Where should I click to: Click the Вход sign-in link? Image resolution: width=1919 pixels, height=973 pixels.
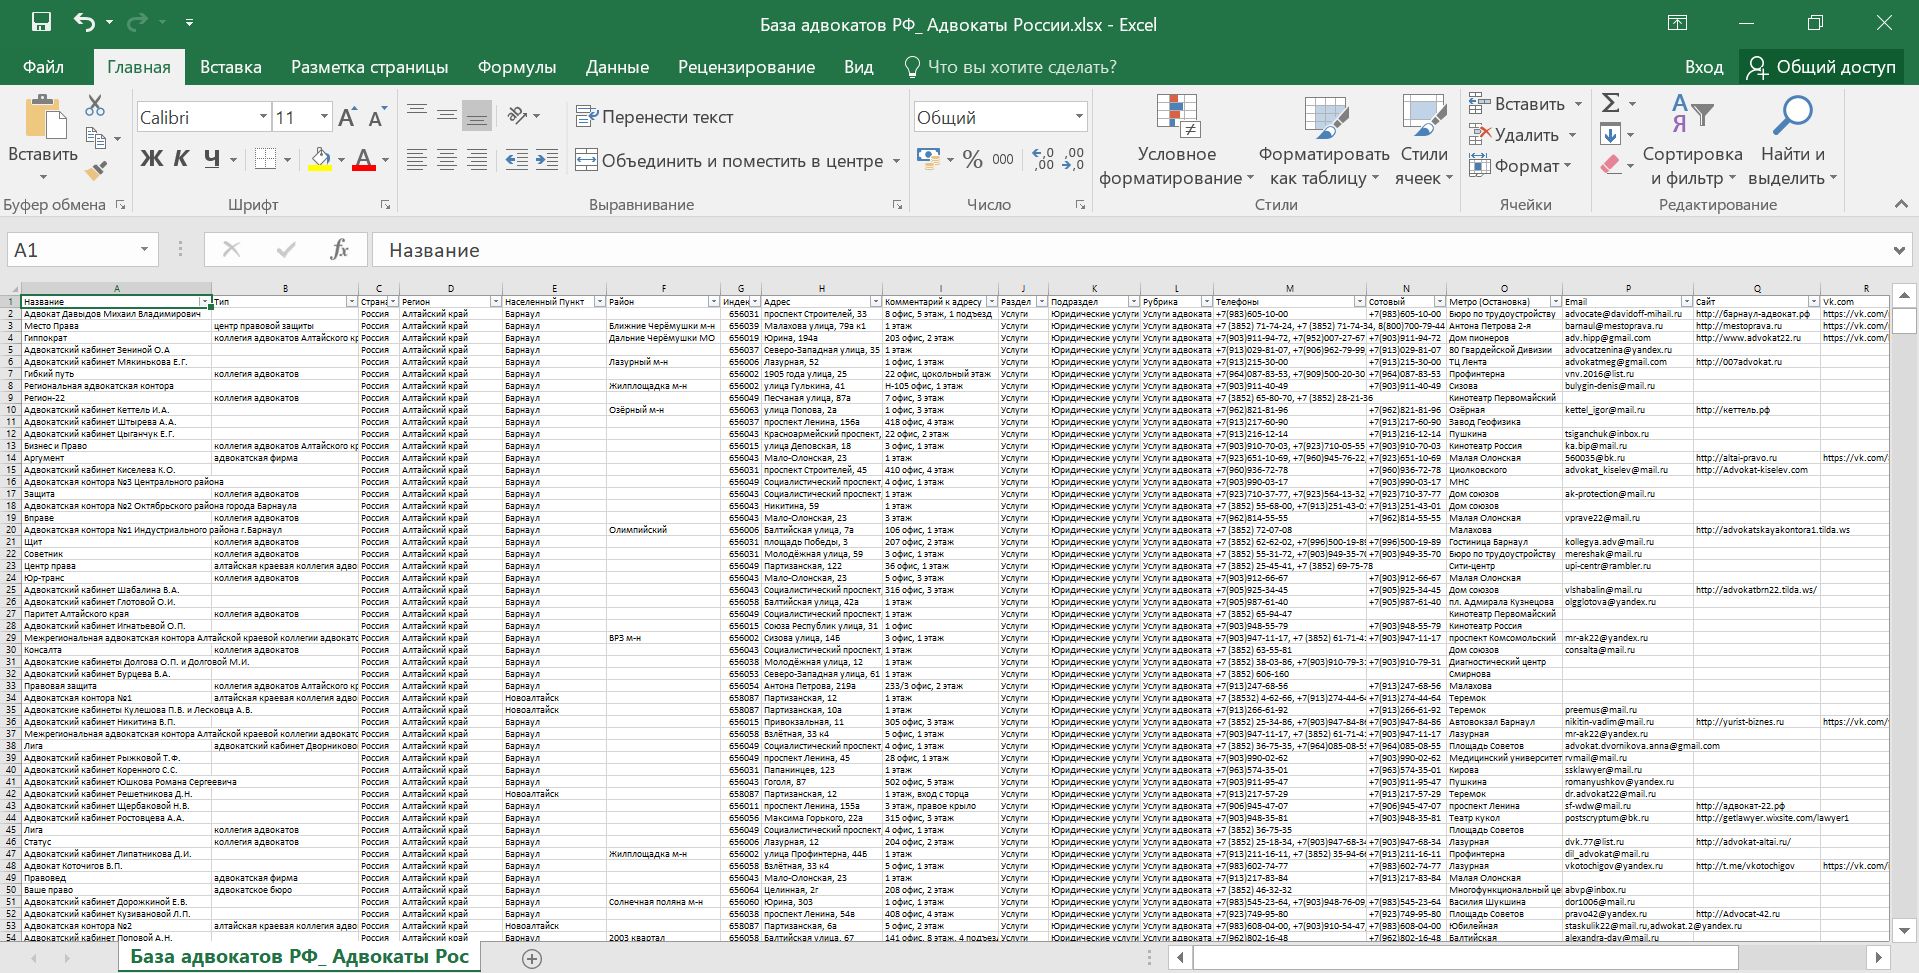click(1703, 67)
